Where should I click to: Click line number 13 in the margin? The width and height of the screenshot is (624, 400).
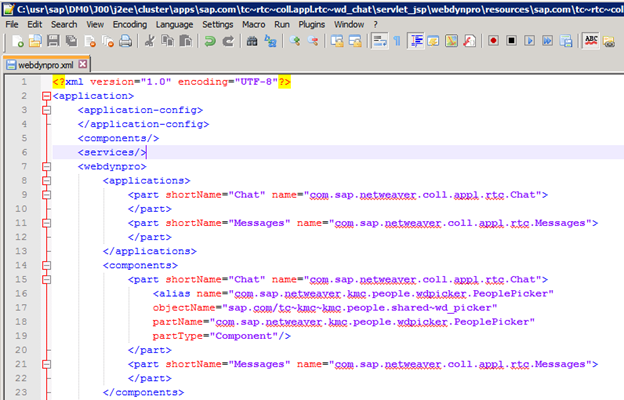[x=21, y=251]
